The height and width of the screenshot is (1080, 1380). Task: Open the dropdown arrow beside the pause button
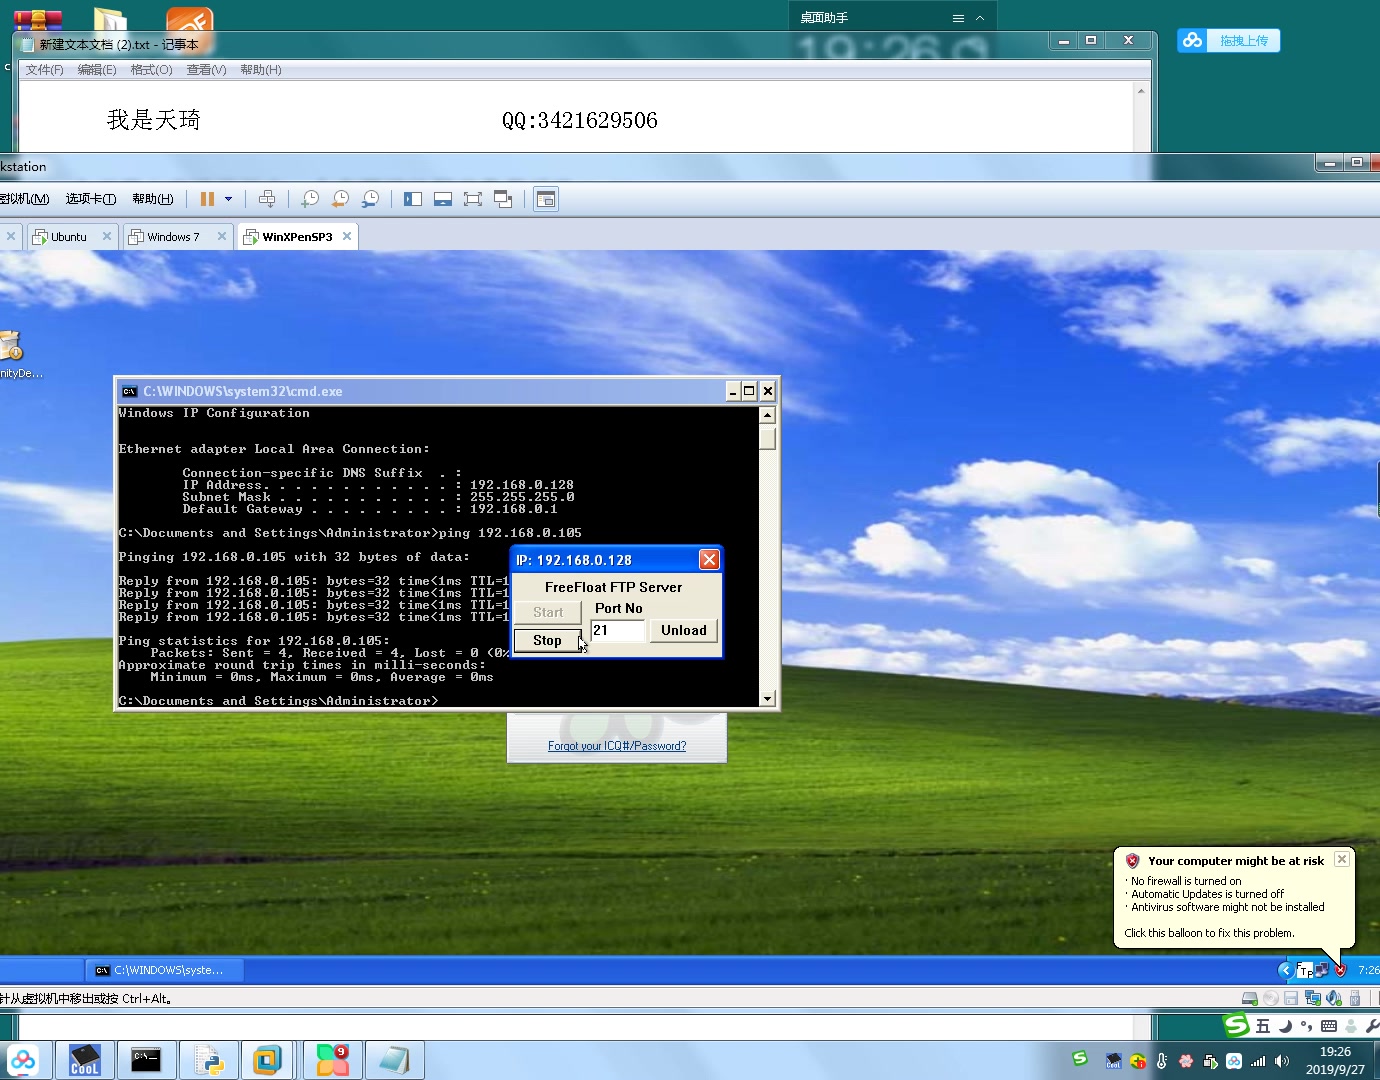228,199
